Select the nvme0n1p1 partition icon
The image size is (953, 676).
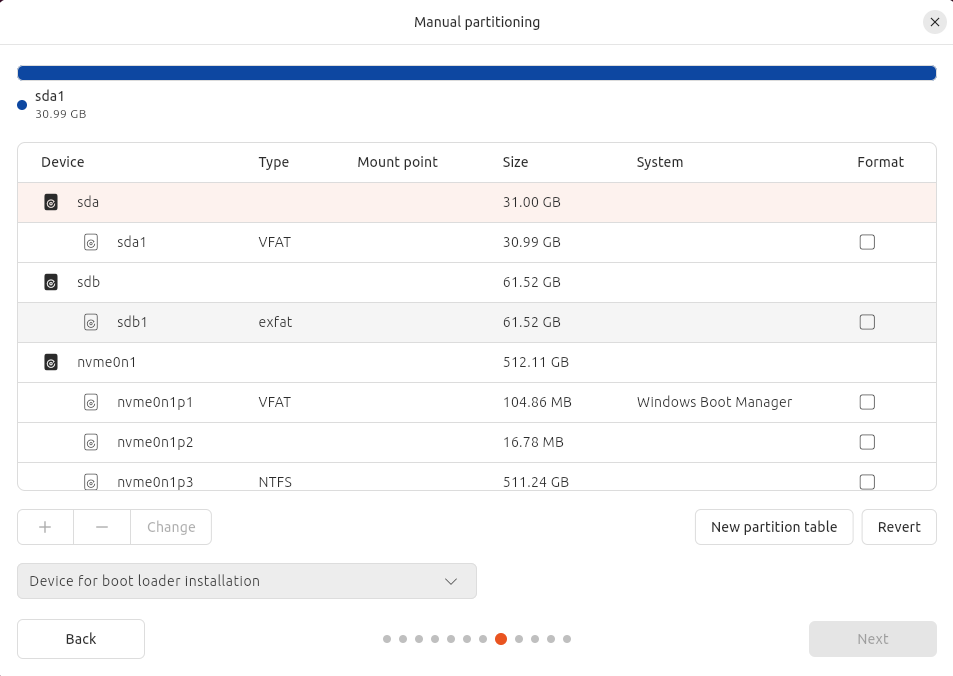[91, 402]
